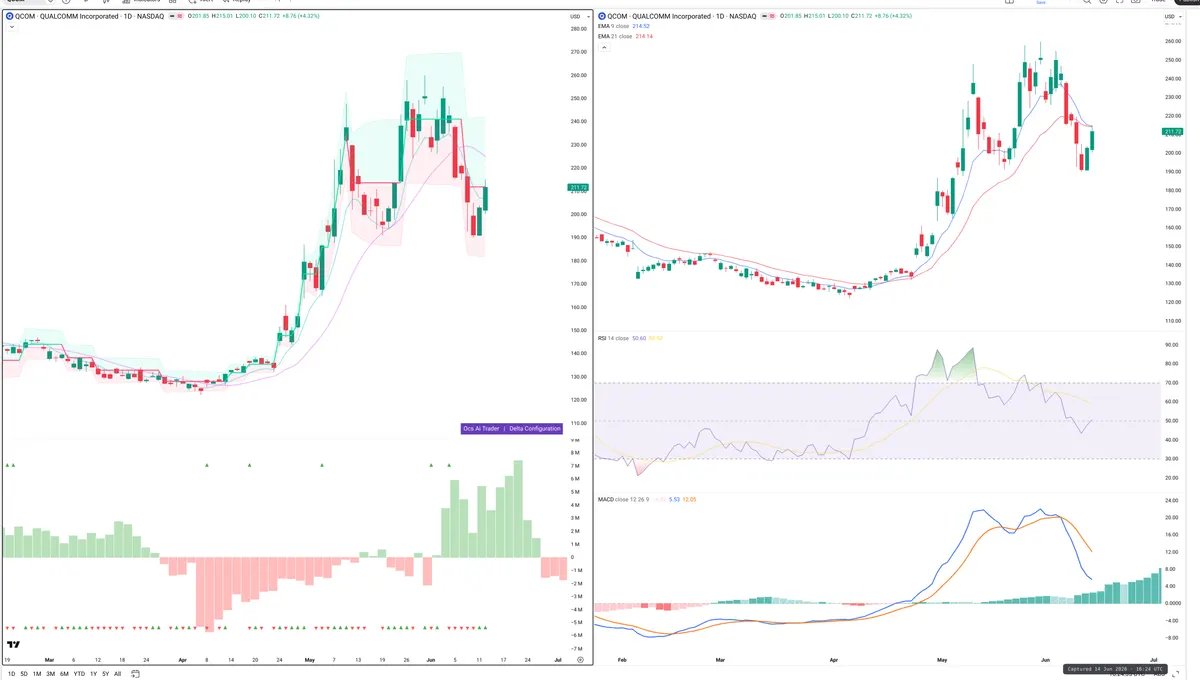Click the 70.00 level on RSI axis
1200x680 pixels.
point(1173,383)
